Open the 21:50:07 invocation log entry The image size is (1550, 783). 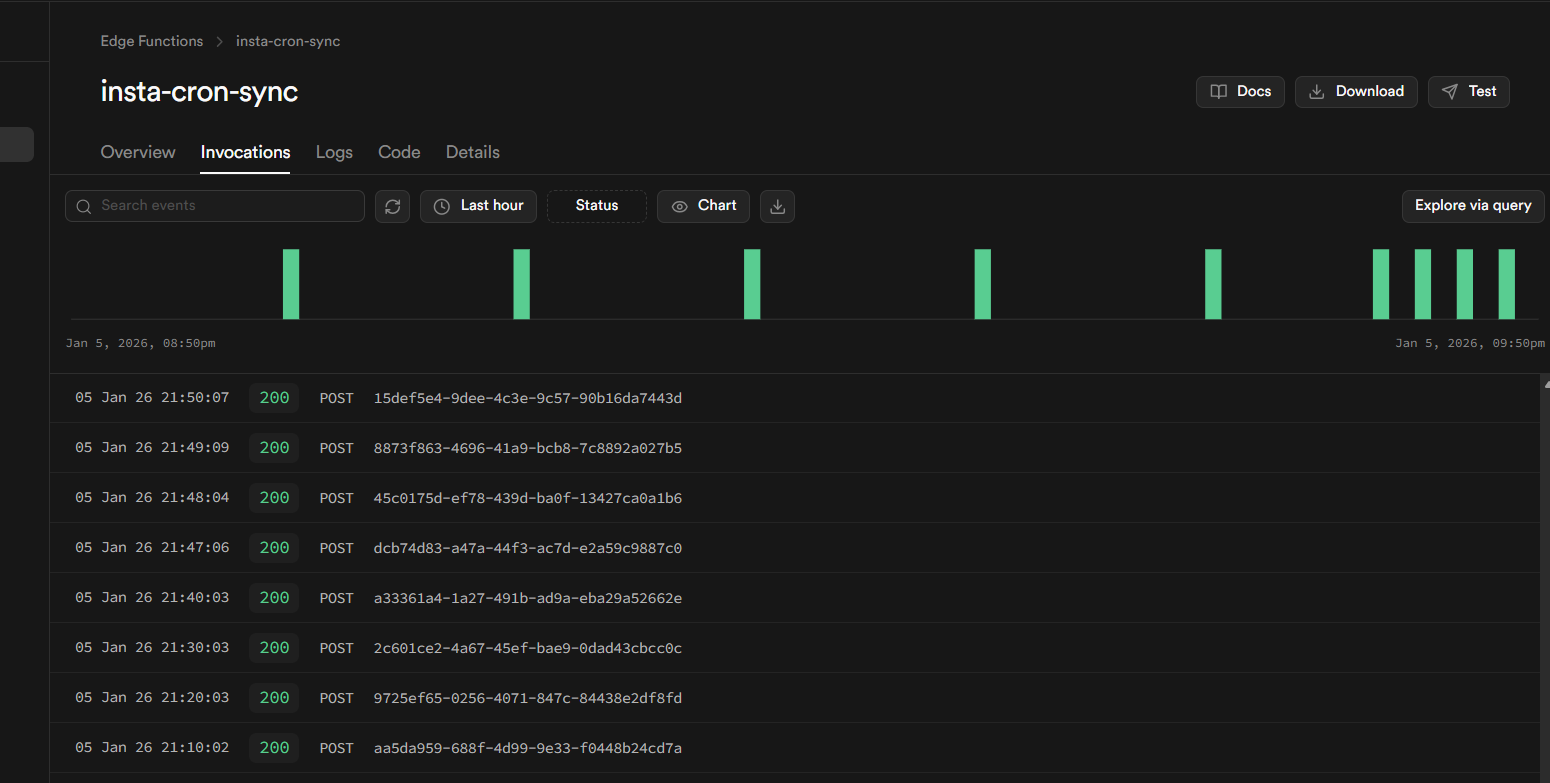[400, 397]
